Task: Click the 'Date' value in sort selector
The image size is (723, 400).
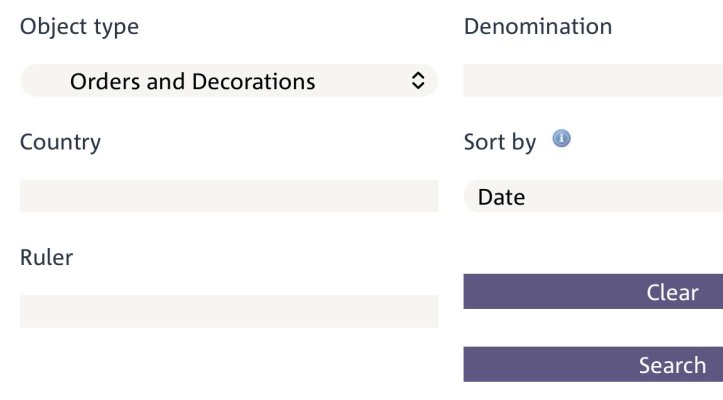Action: tap(501, 197)
